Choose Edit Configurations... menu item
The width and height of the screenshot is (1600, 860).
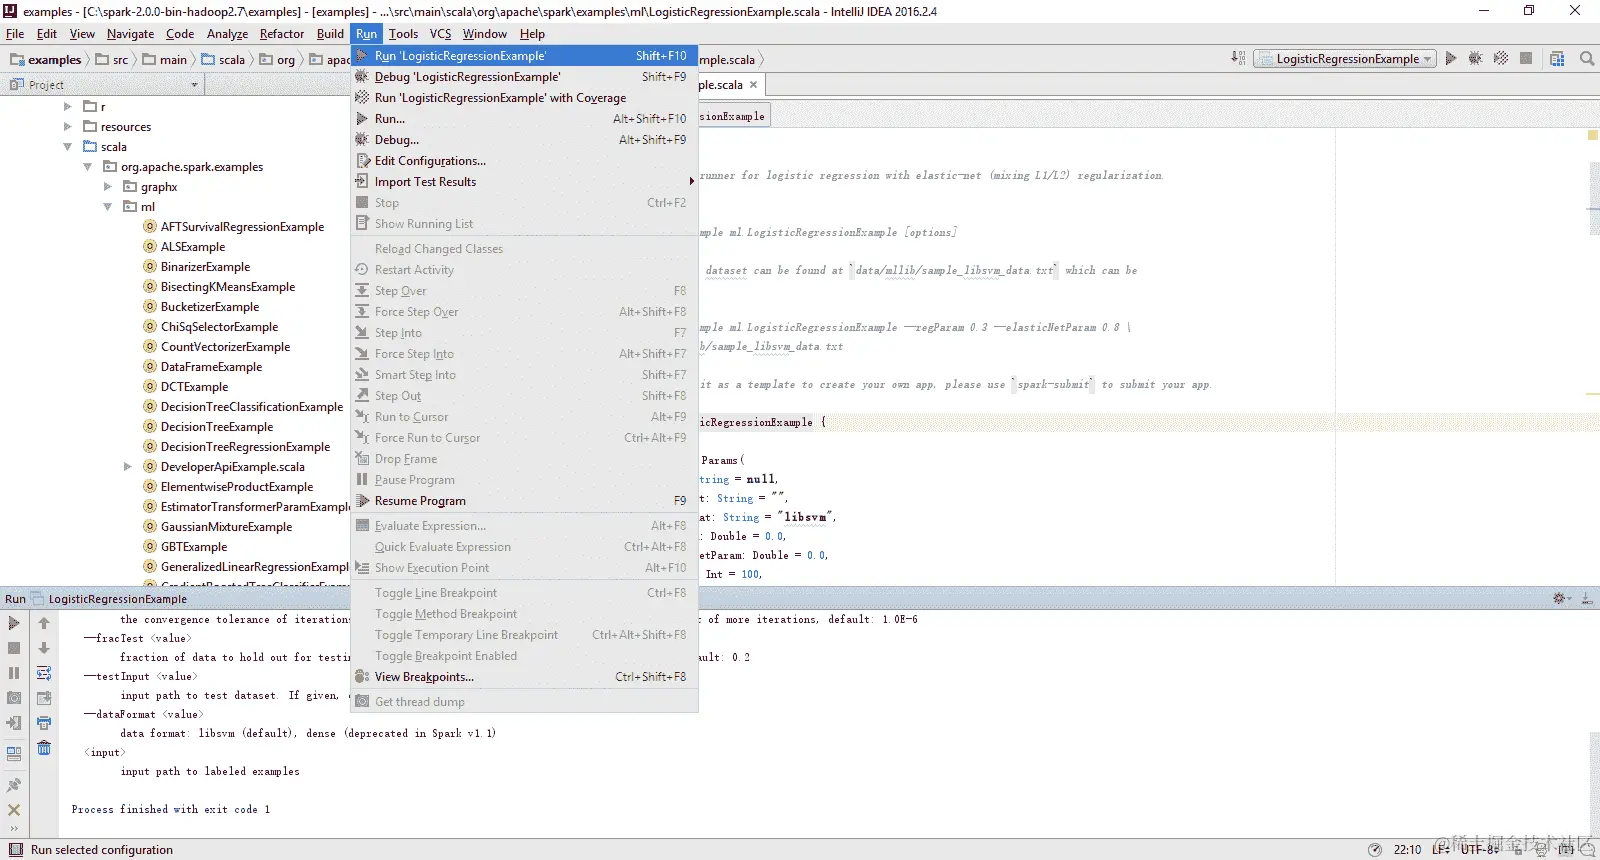524,161
